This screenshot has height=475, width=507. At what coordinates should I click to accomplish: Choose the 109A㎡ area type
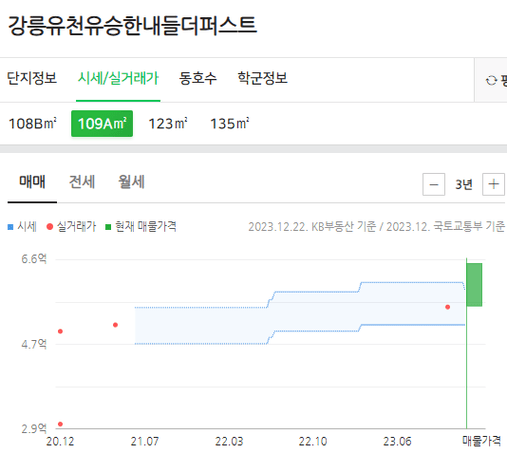point(102,124)
